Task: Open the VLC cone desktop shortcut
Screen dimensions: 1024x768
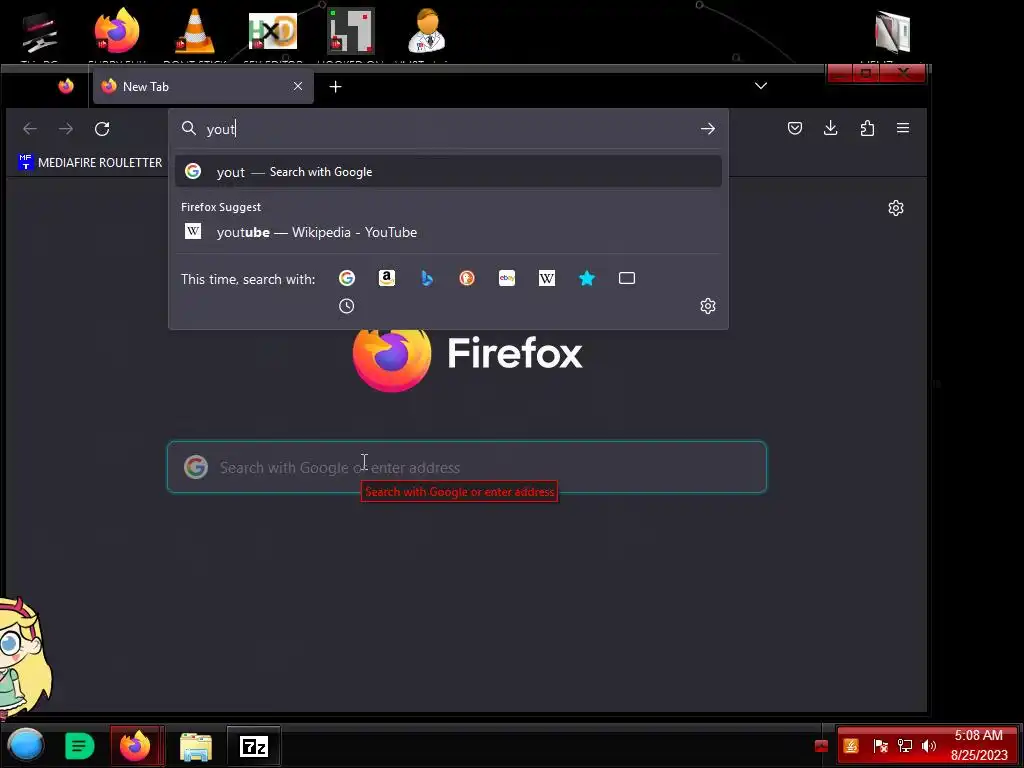Action: pos(195,31)
